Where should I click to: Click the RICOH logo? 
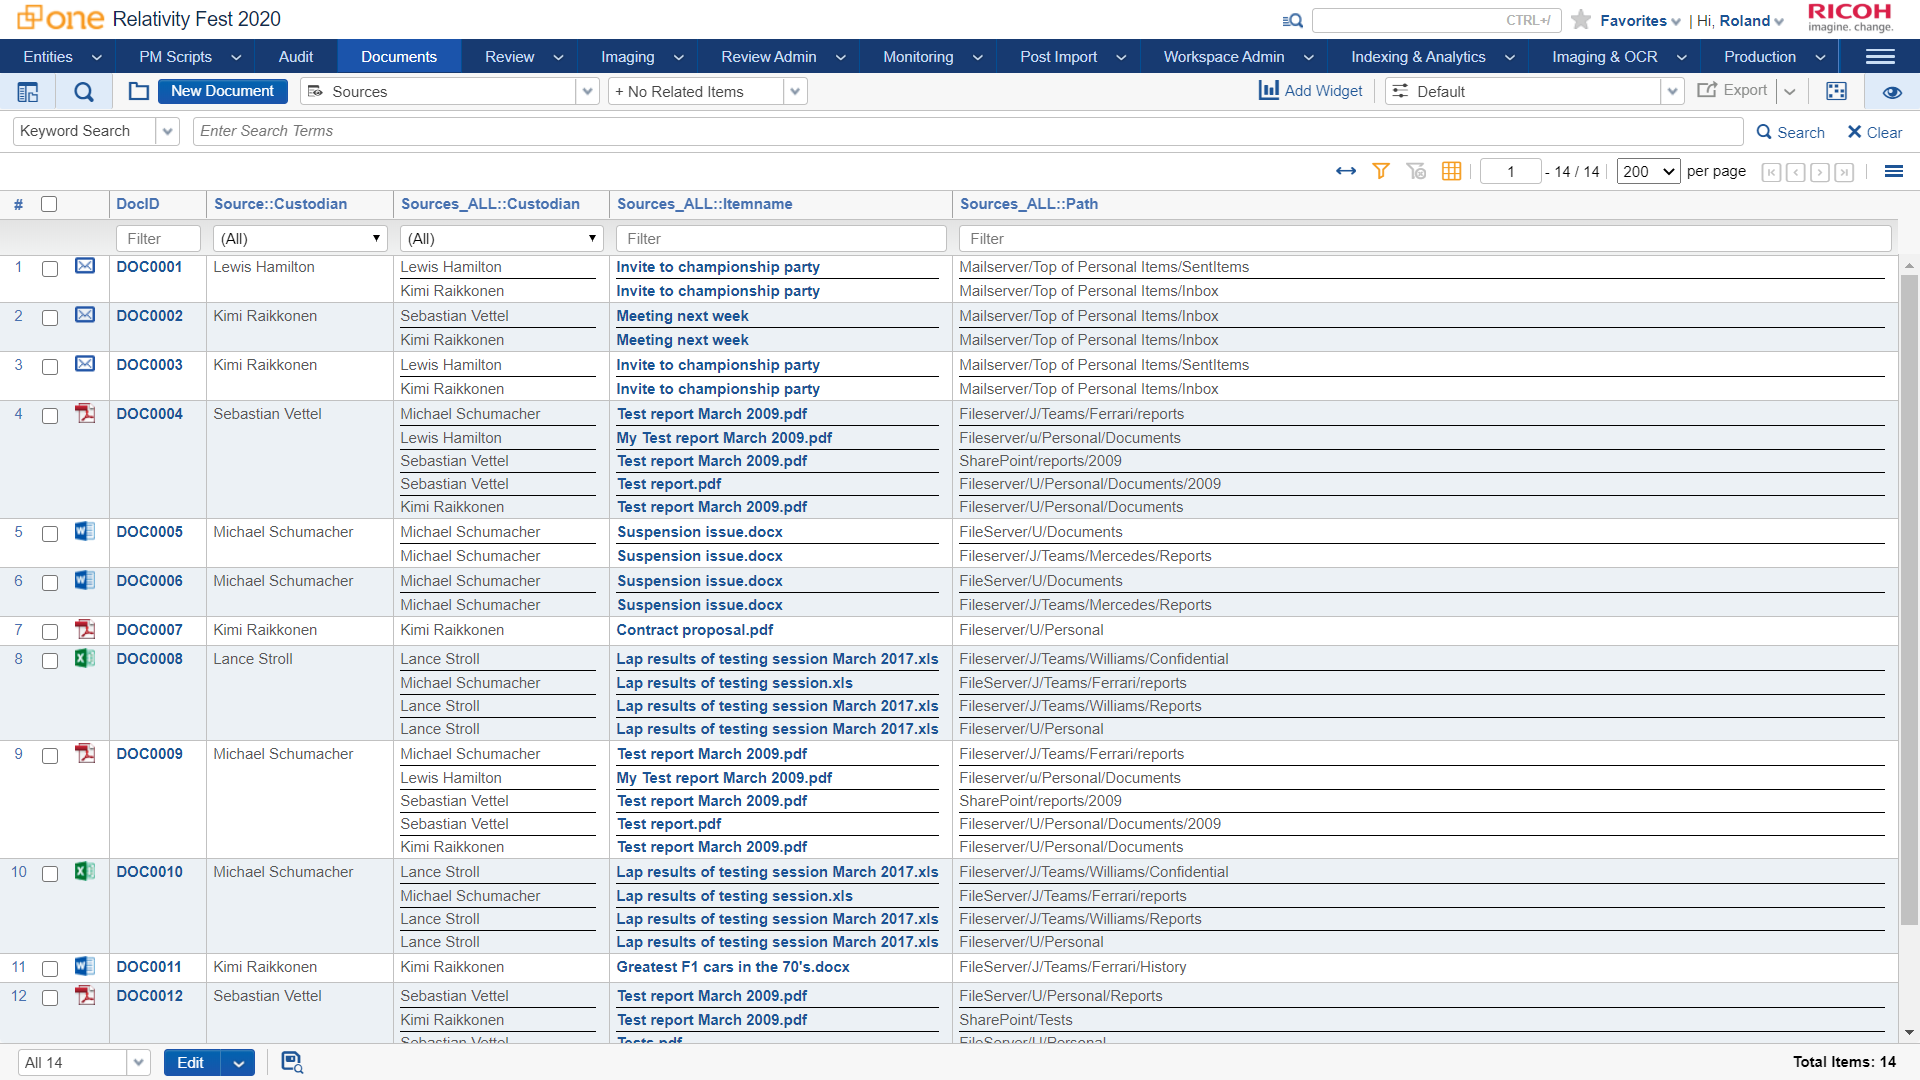tap(1850, 18)
